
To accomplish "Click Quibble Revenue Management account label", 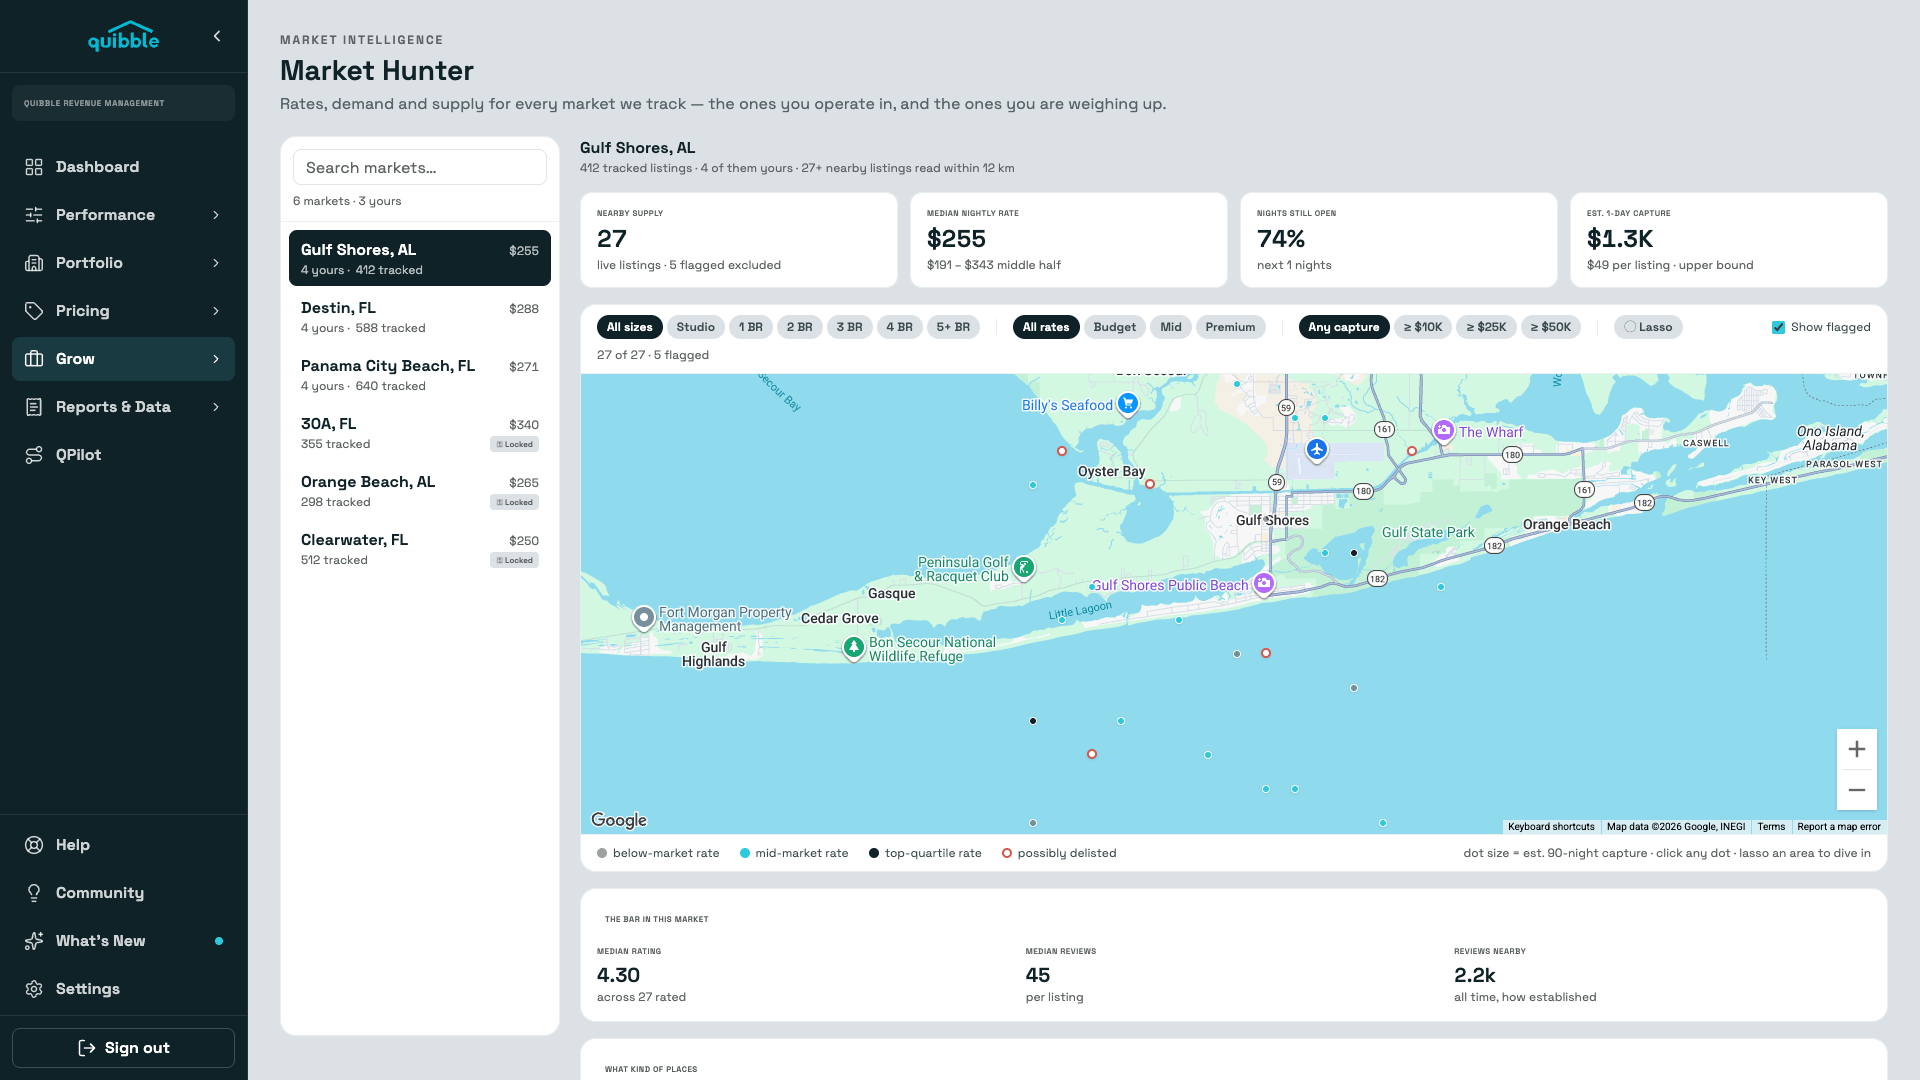I will 123,103.
